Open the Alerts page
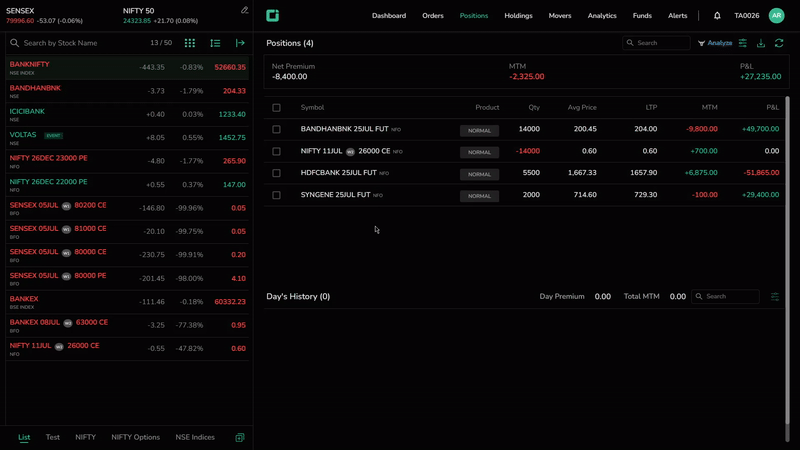Screen dimensions: 800x450 tap(678, 16)
